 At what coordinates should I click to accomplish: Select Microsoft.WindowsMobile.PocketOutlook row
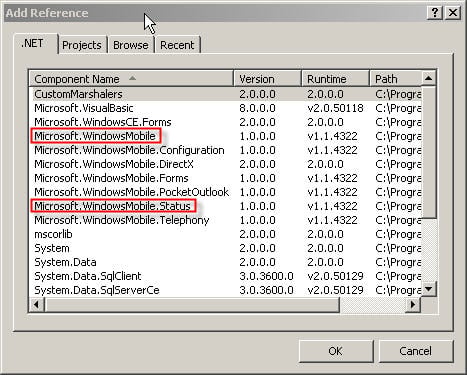coord(226,192)
